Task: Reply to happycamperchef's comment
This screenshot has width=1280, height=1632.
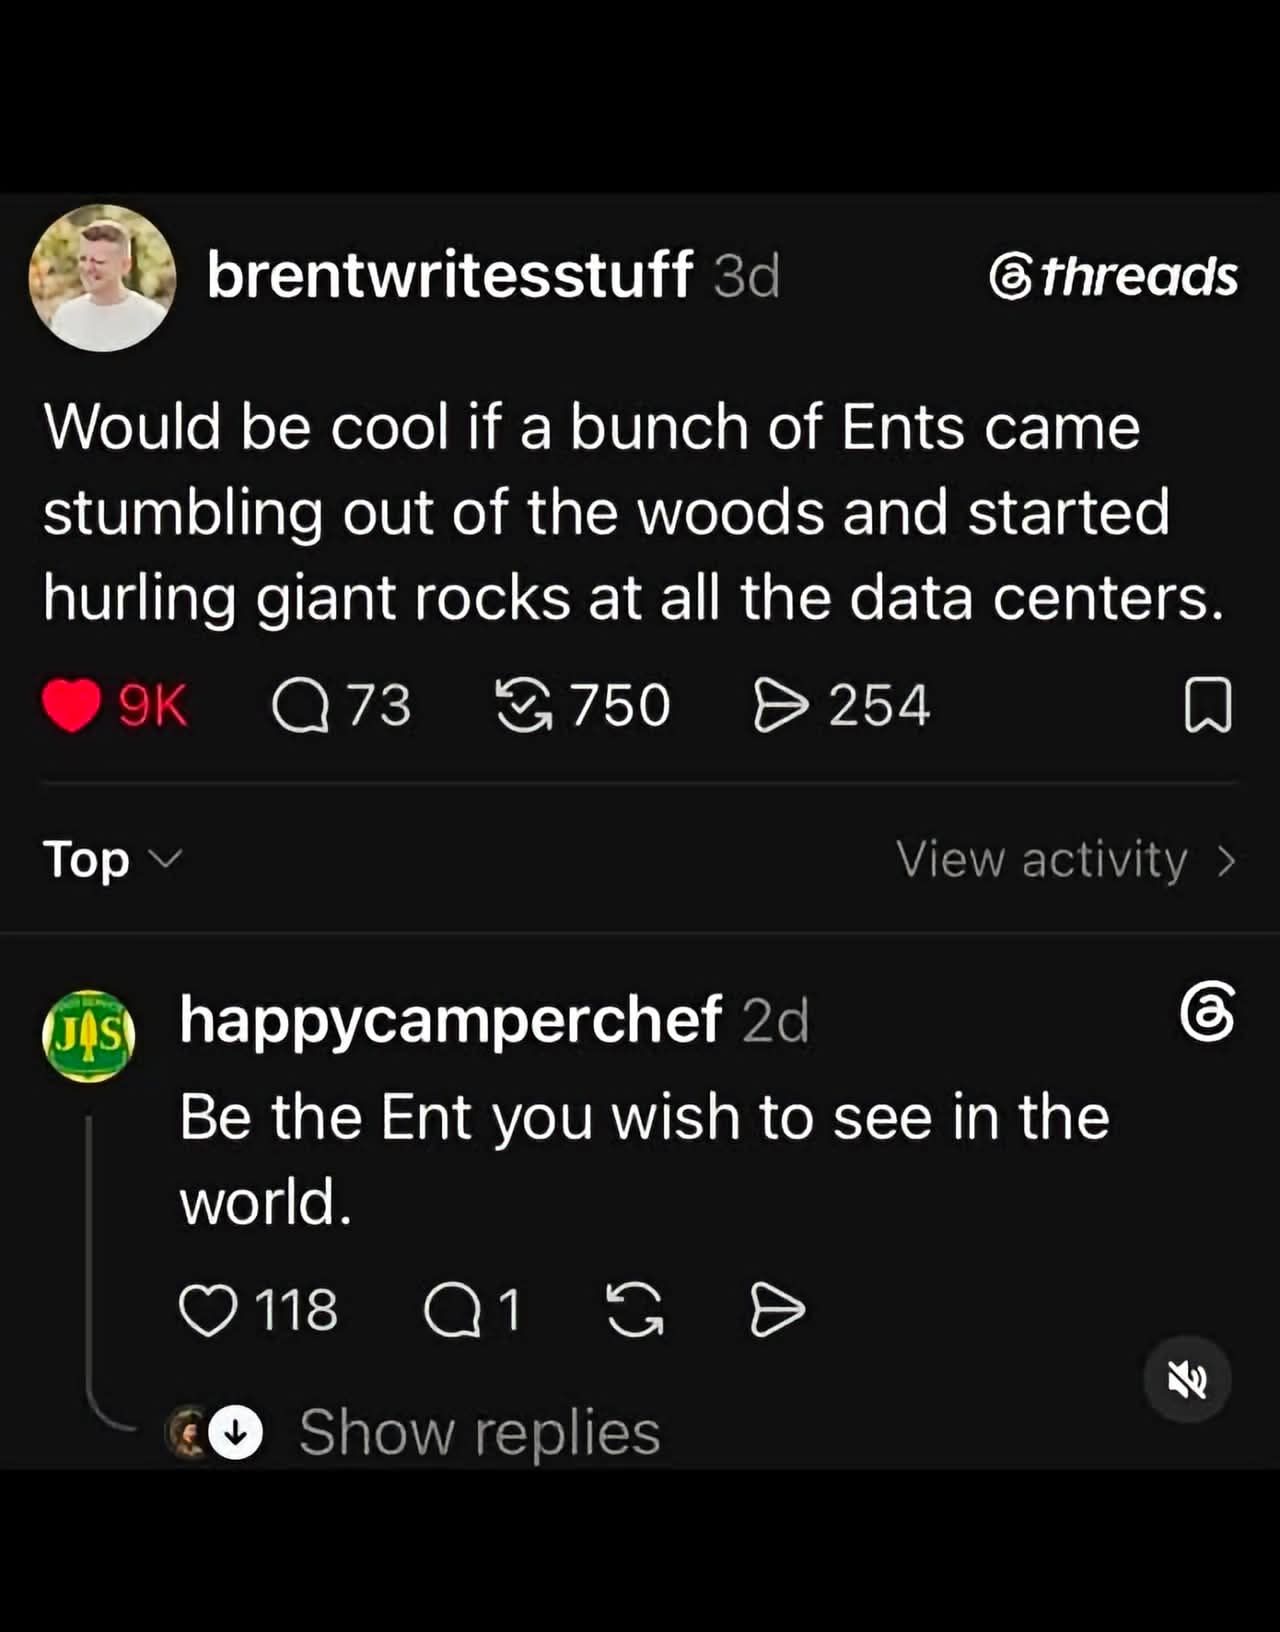Action: tap(453, 1310)
